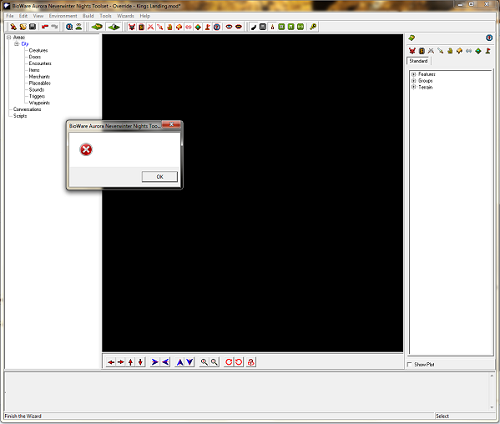500x424 pixels.
Task: Open the Environment menu
Action: tap(63, 16)
